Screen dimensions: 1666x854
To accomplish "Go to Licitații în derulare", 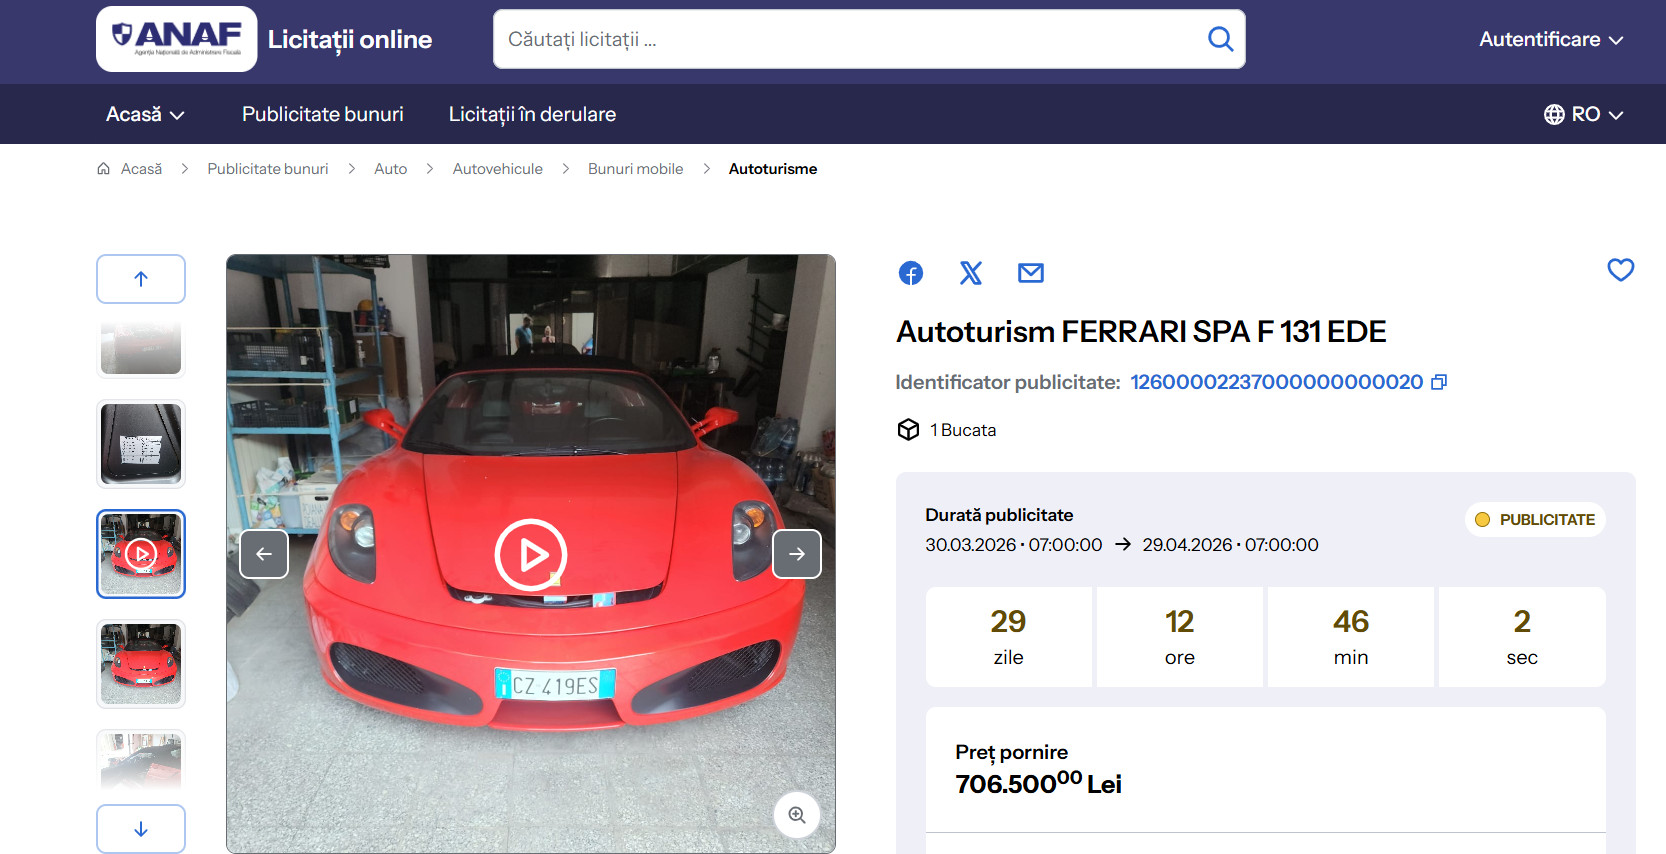I will [x=532, y=114].
